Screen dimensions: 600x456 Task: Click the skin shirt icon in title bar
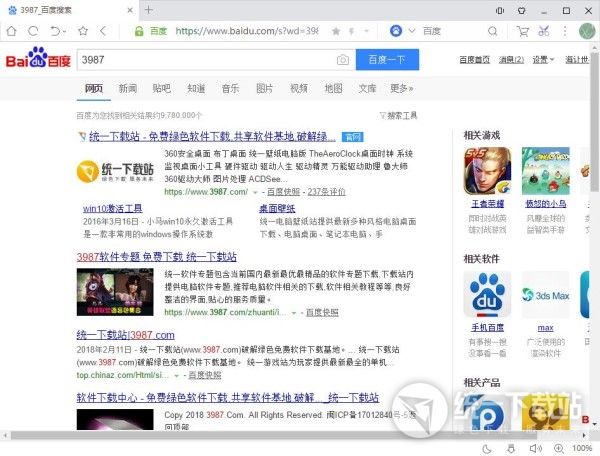pyautogui.click(x=522, y=10)
